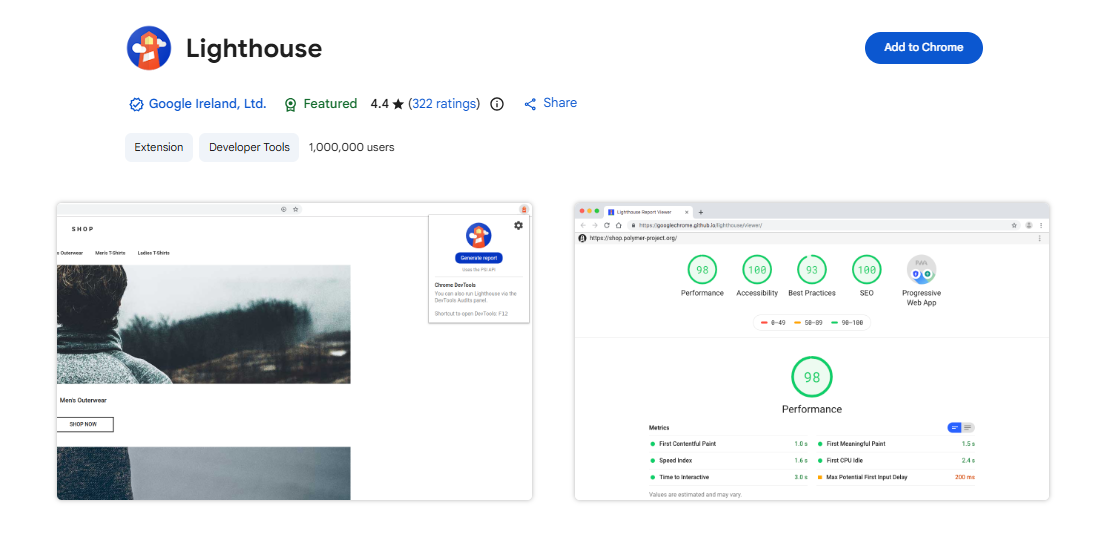Click the Best Practices score gauge

click(811, 270)
